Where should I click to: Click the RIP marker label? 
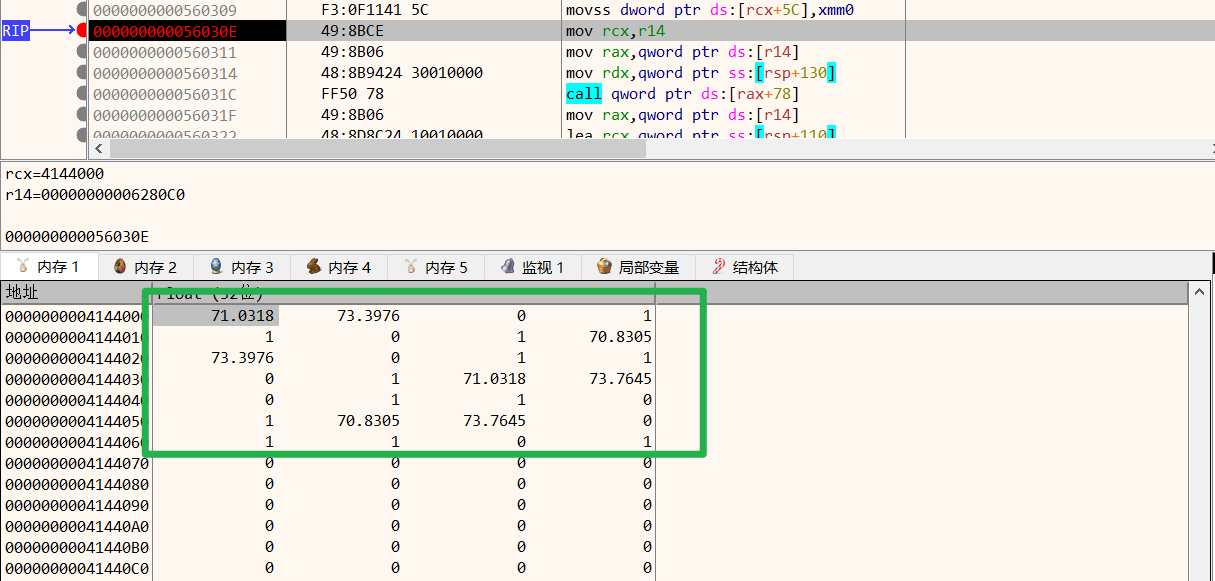(15, 31)
